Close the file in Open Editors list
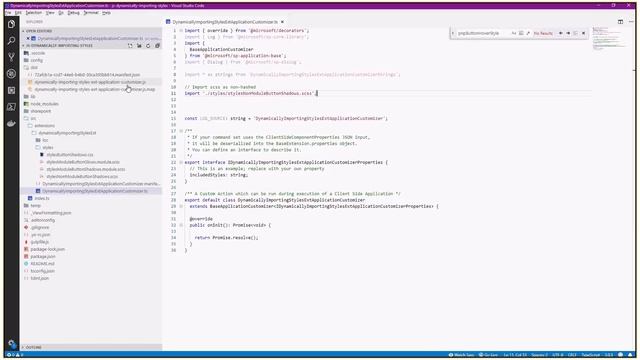Viewport: 640px width, 360px height. tap(28, 38)
